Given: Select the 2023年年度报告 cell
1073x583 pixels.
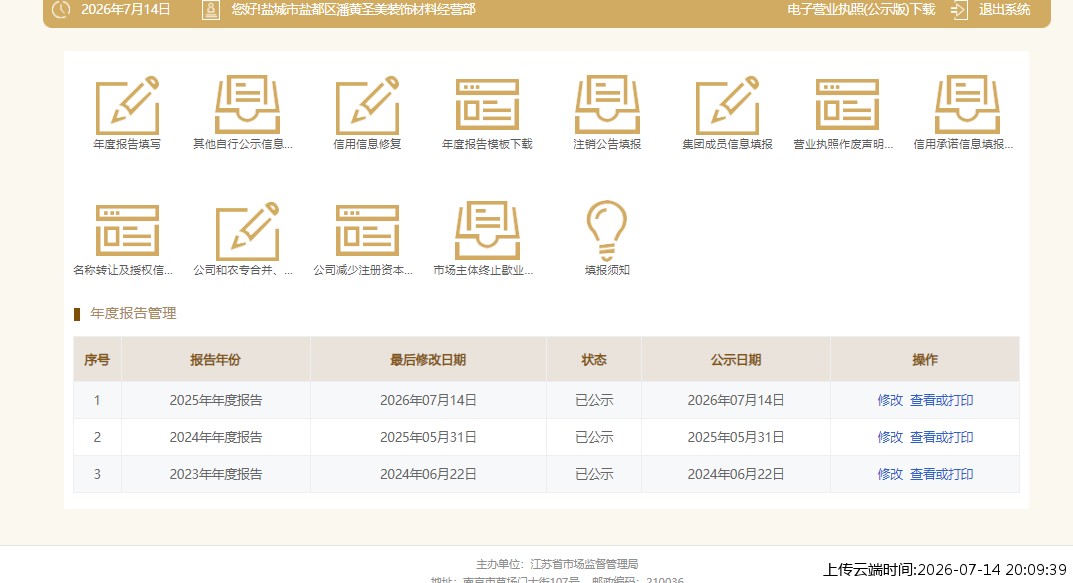Looking at the screenshot, I should coord(216,474).
